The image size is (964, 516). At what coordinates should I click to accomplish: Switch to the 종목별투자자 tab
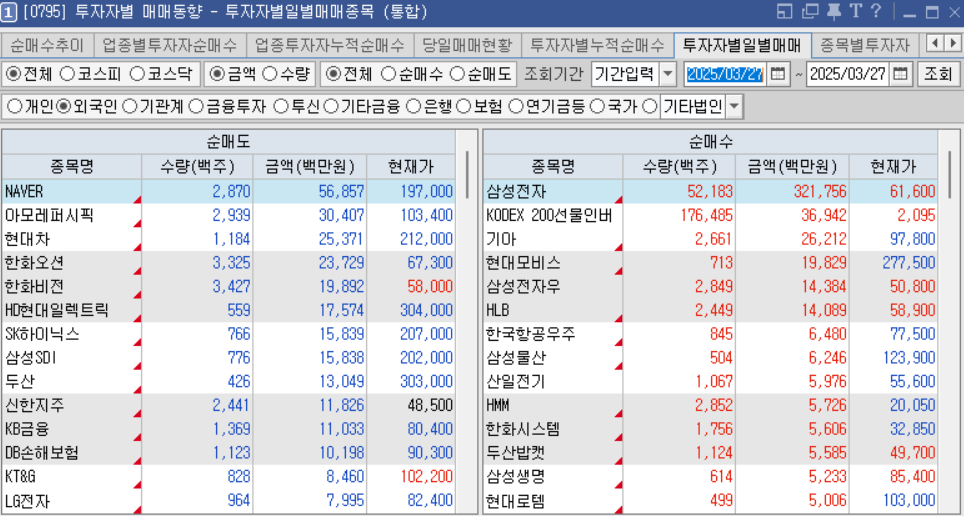pos(864,44)
